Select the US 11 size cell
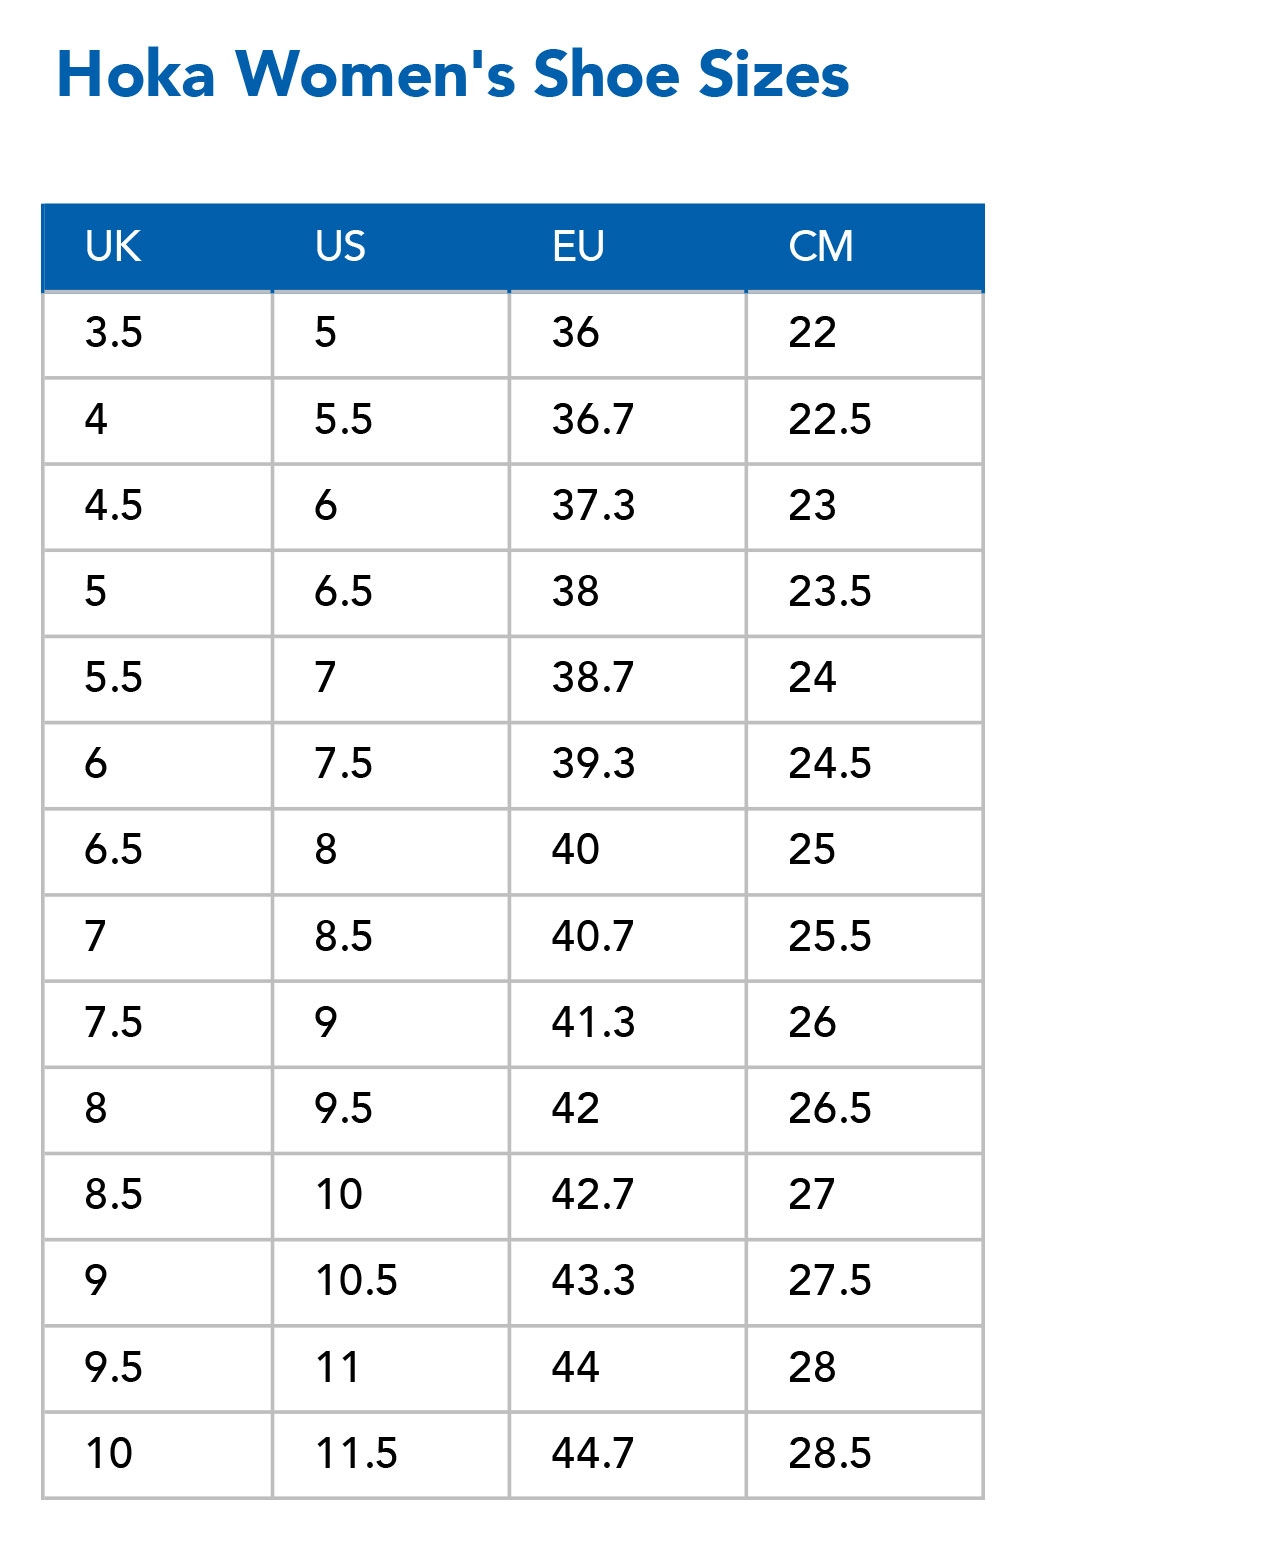The height and width of the screenshot is (1550, 1280). tap(337, 1368)
